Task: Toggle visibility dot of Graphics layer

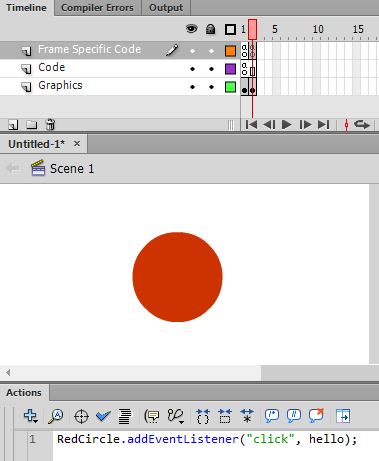Action: click(x=192, y=87)
